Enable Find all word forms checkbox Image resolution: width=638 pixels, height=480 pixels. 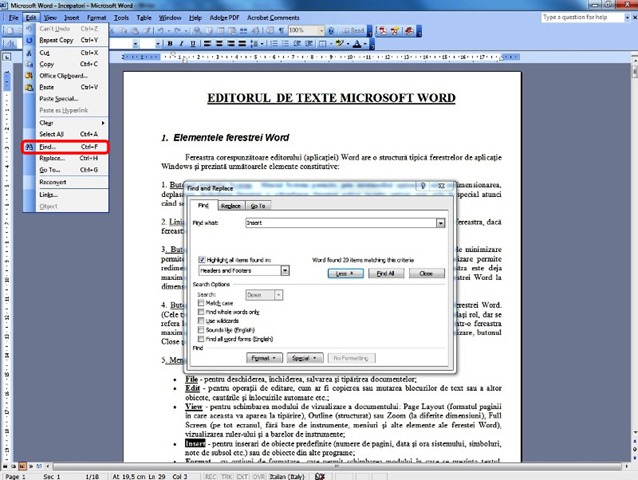click(x=201, y=339)
